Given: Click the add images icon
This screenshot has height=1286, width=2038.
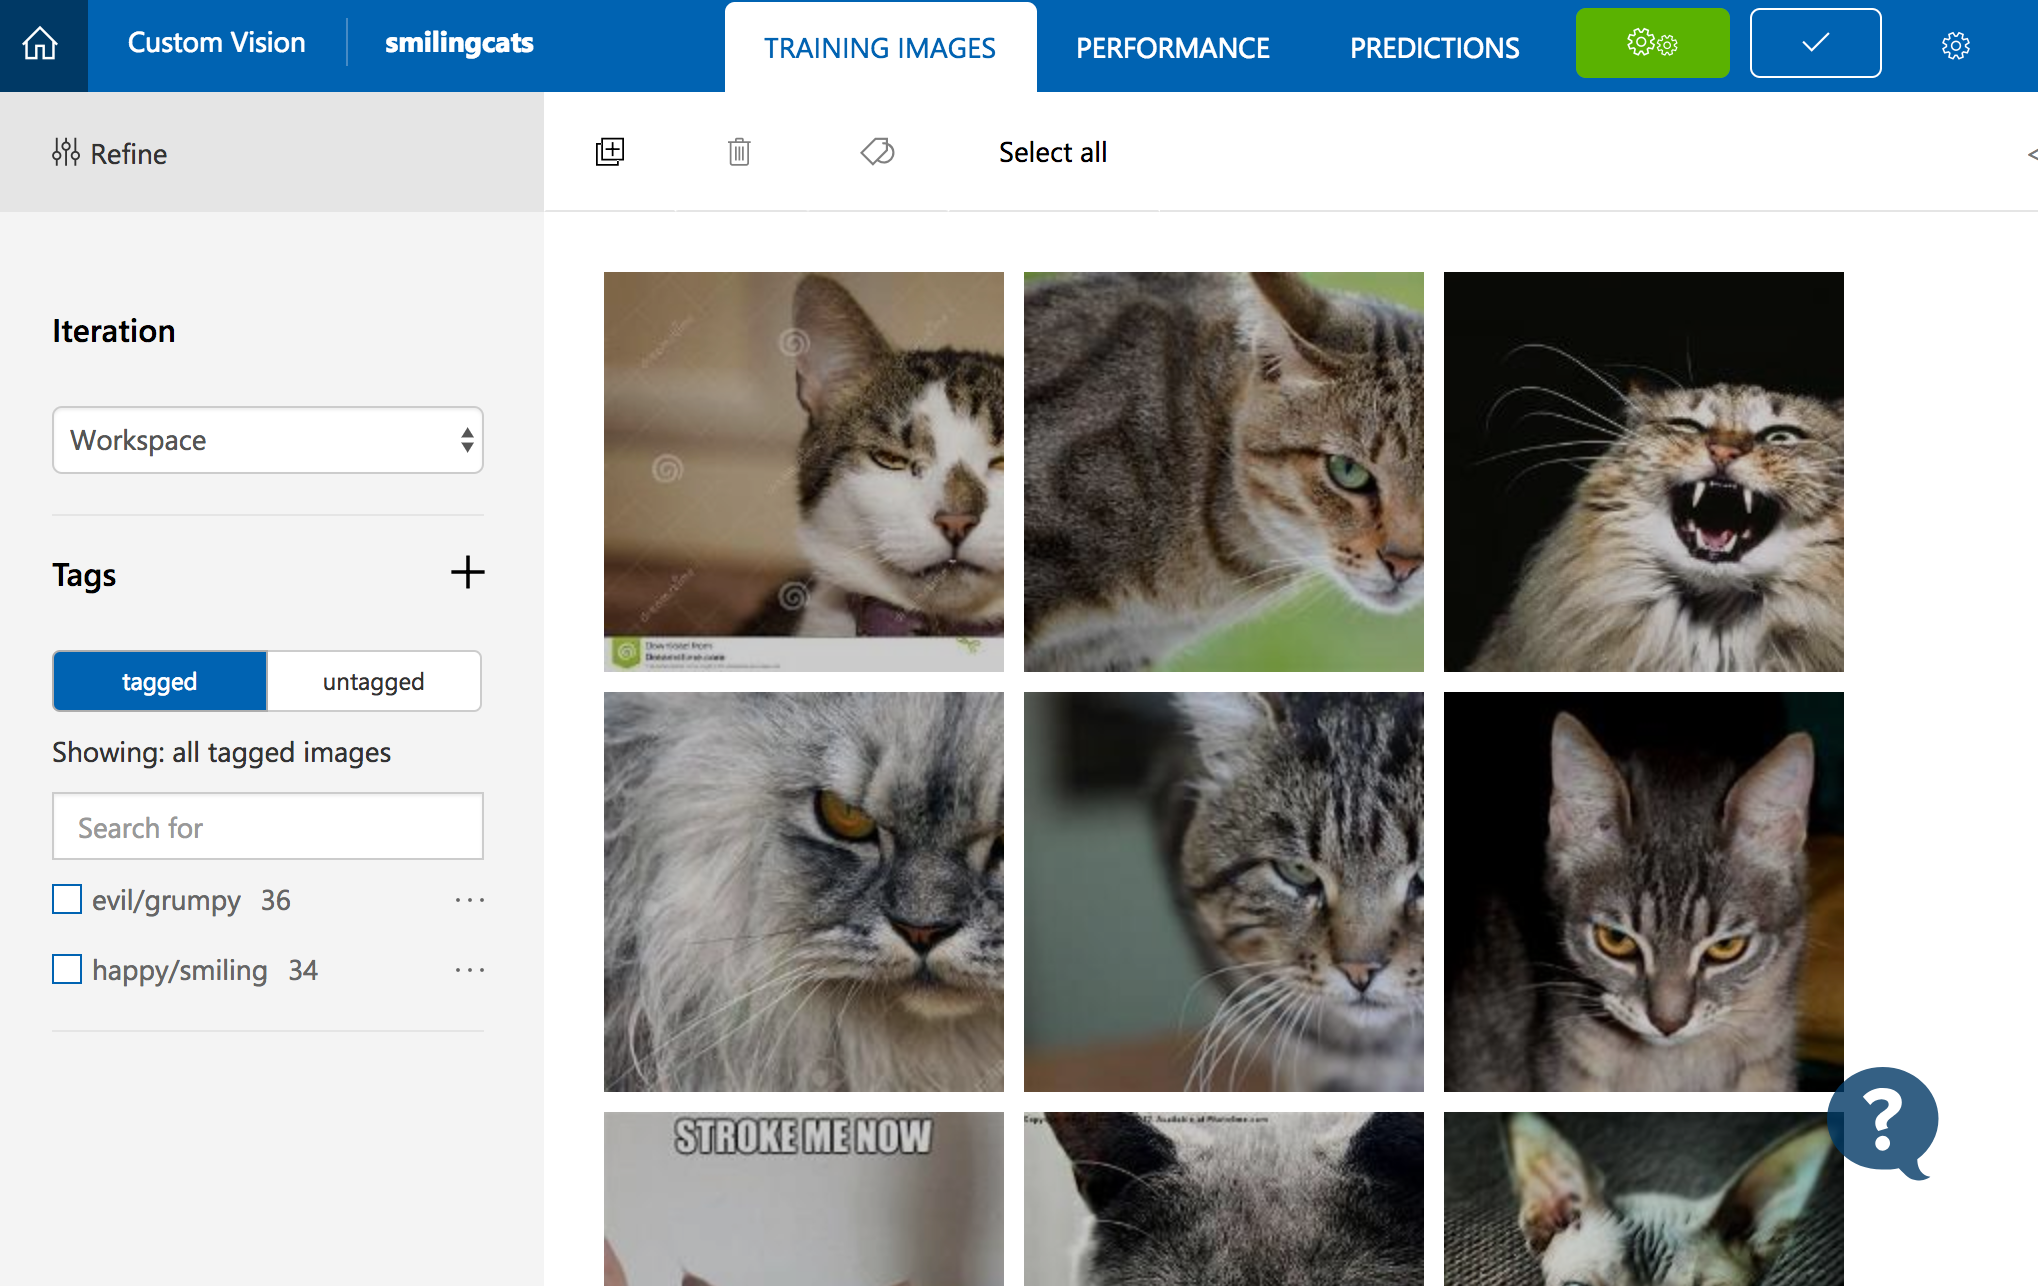Looking at the screenshot, I should (610, 152).
